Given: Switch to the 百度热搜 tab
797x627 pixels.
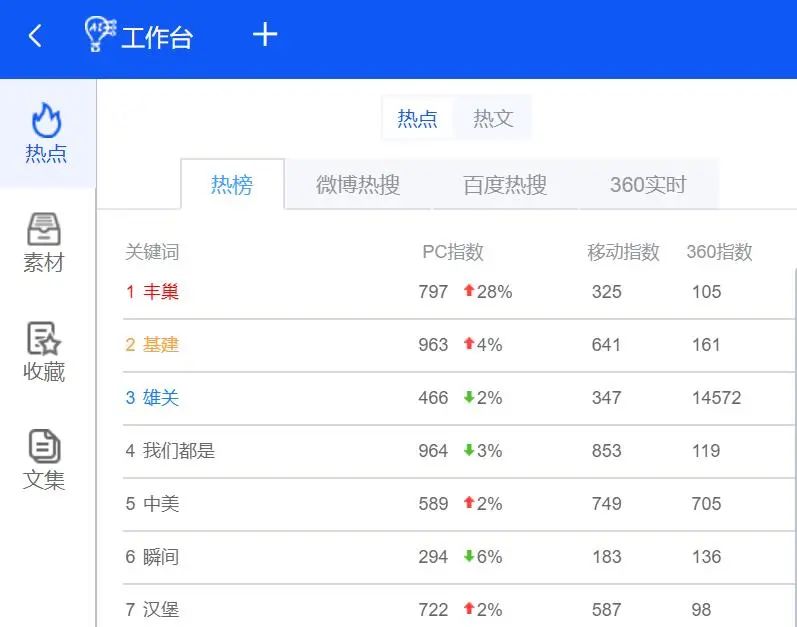Looking at the screenshot, I should [x=505, y=184].
